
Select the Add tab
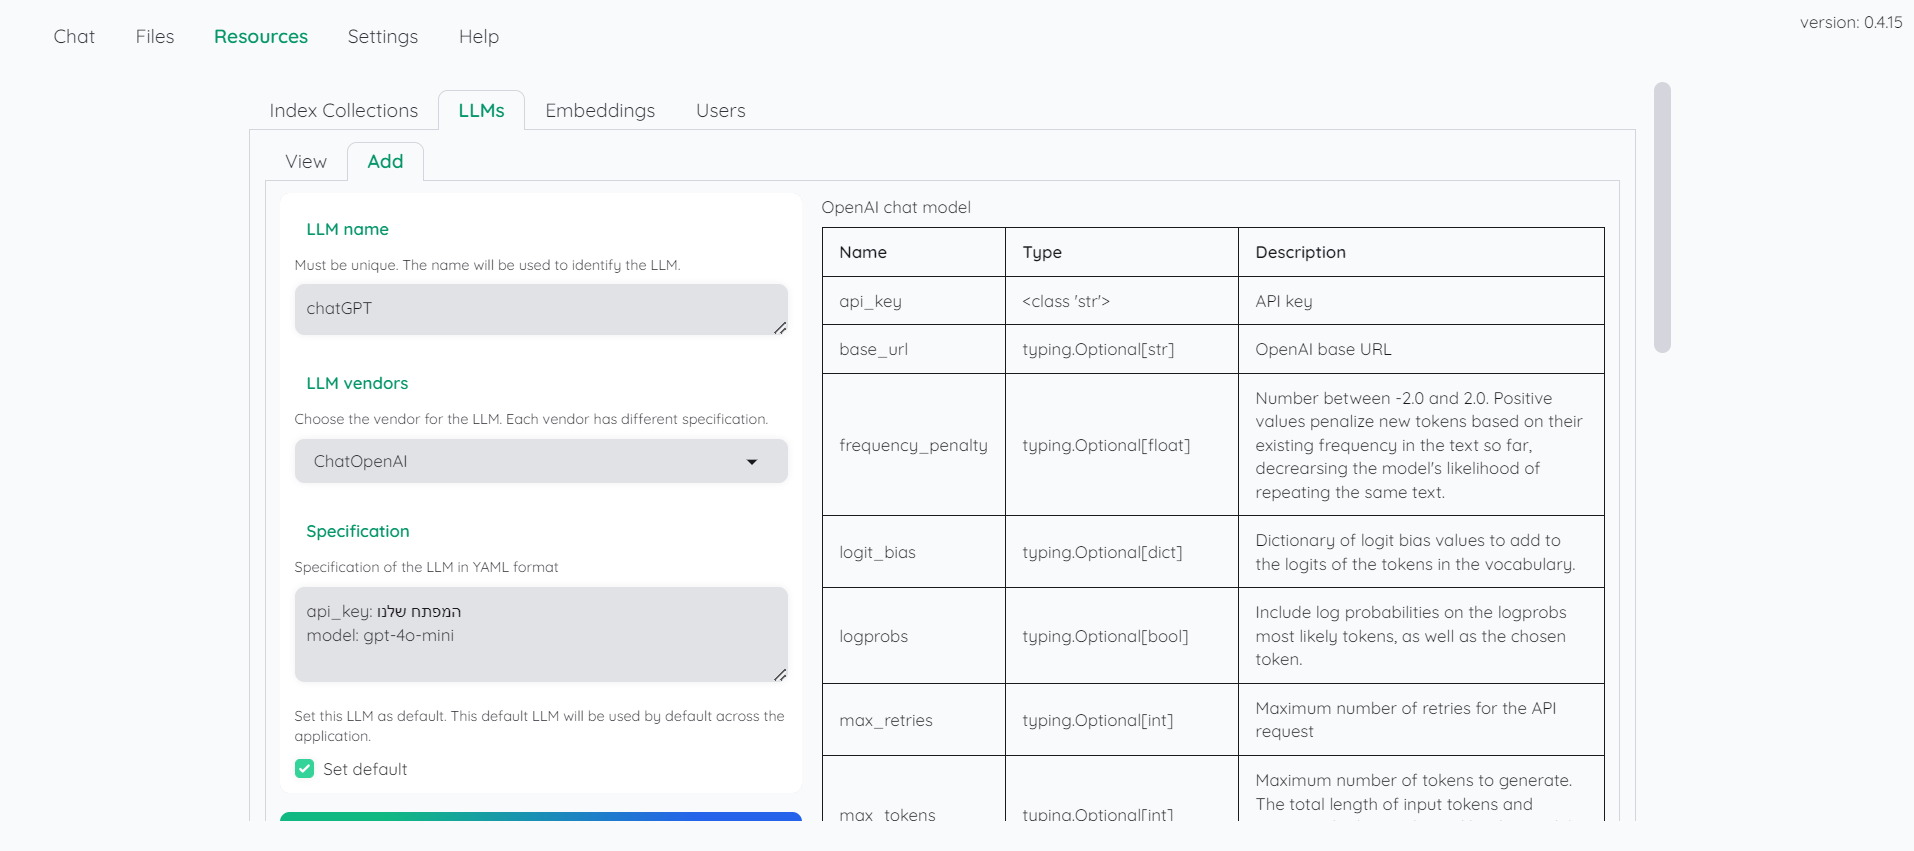pos(385,162)
